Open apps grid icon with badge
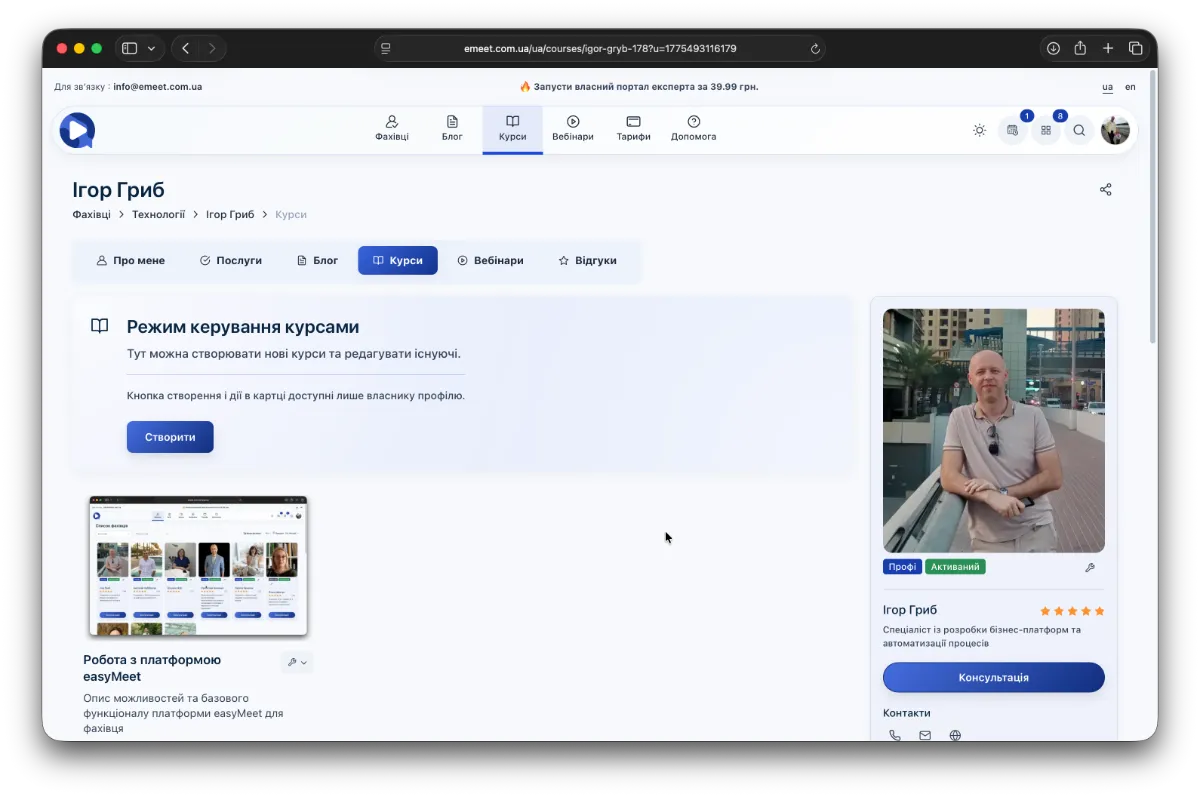This screenshot has height=797, width=1200. click(x=1046, y=130)
